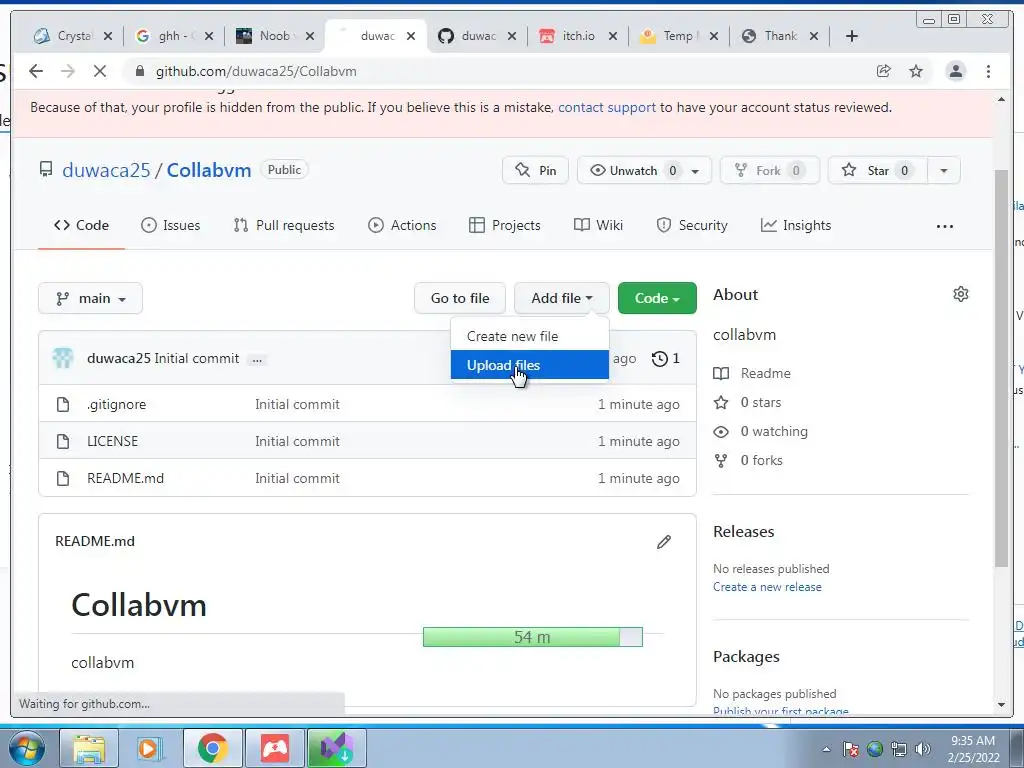Star the Collabvm repository

point(877,170)
